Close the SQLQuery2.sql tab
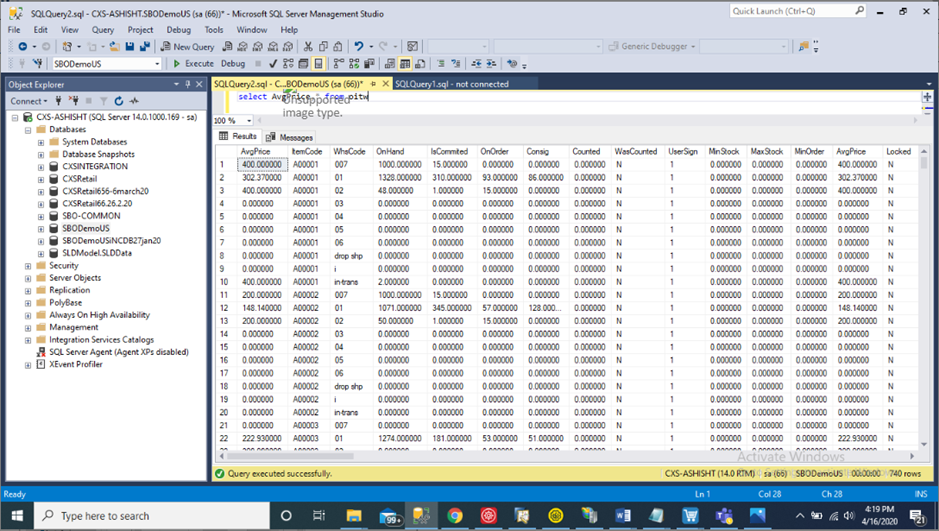This screenshot has width=939, height=531. tap(386, 84)
